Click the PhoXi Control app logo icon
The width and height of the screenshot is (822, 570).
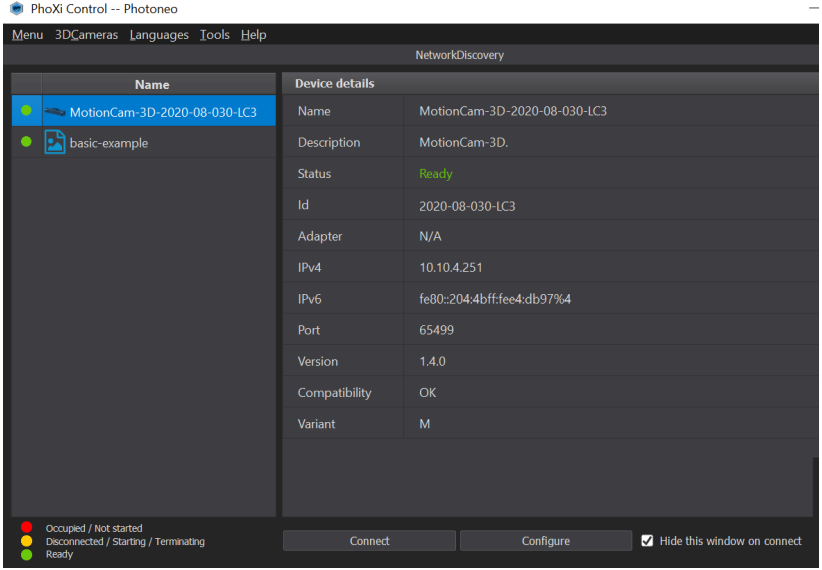[16, 9]
